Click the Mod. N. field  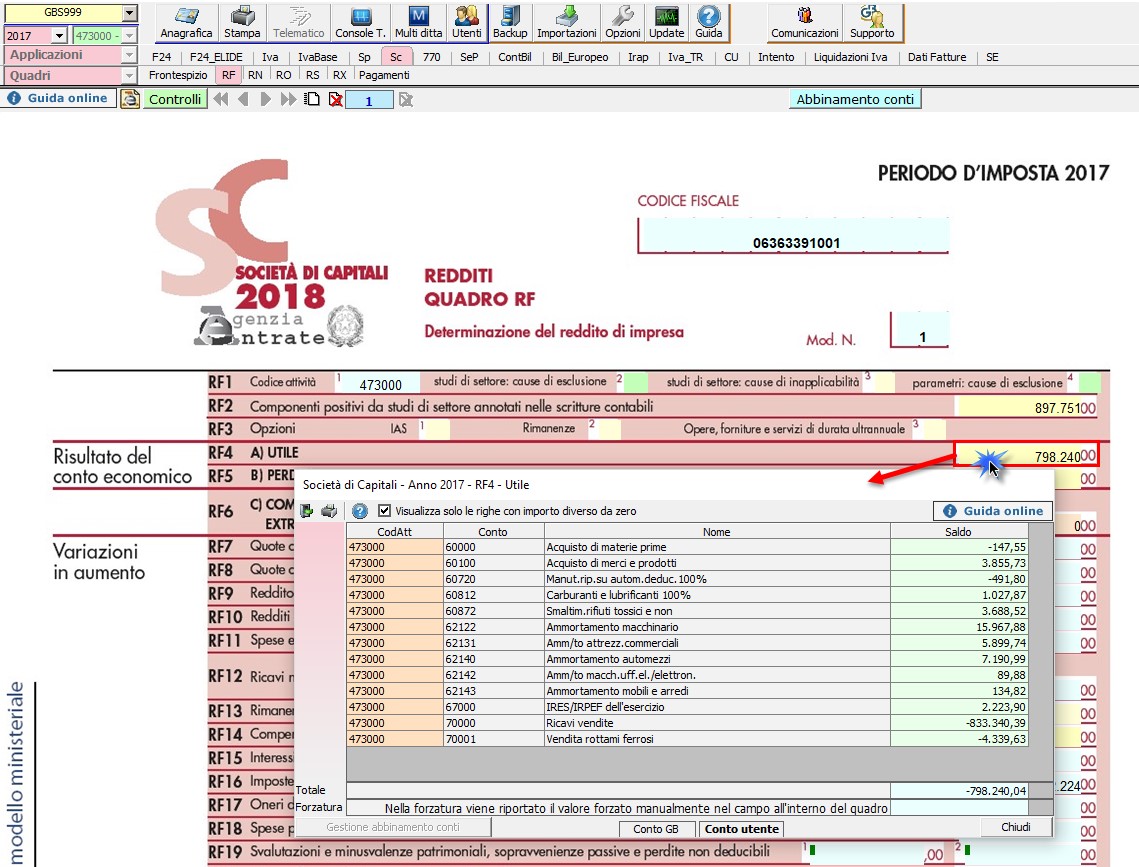920,330
